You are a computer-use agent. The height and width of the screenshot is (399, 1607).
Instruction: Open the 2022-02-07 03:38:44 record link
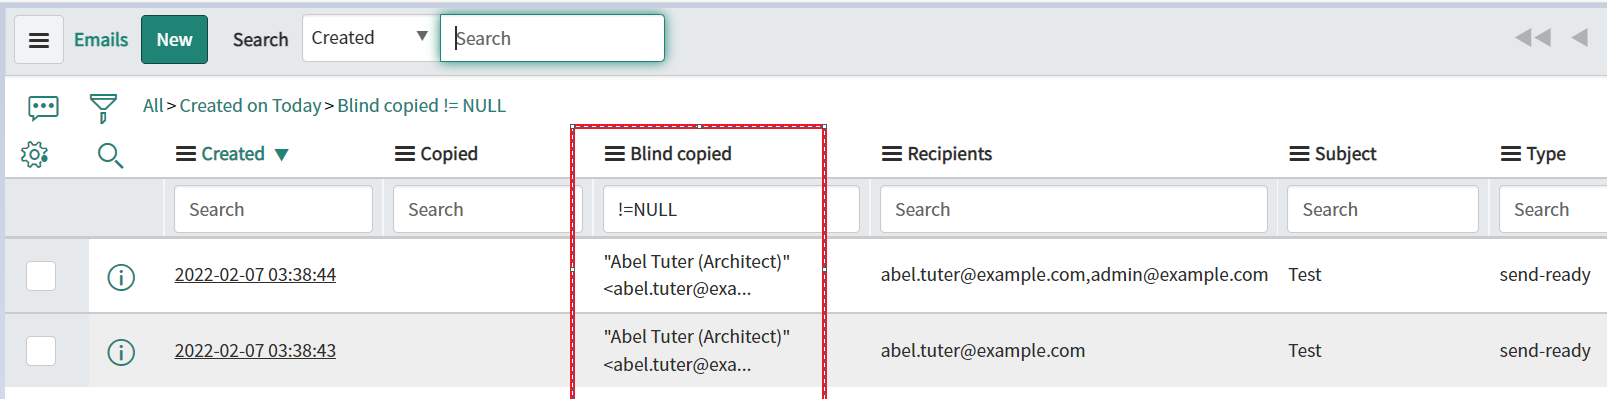tap(255, 275)
